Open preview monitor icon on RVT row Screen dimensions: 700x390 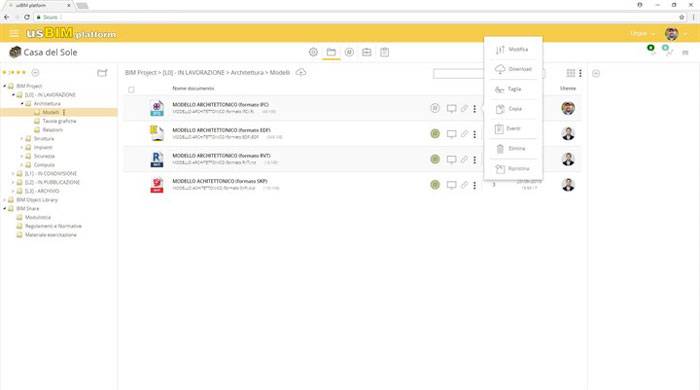(451, 159)
